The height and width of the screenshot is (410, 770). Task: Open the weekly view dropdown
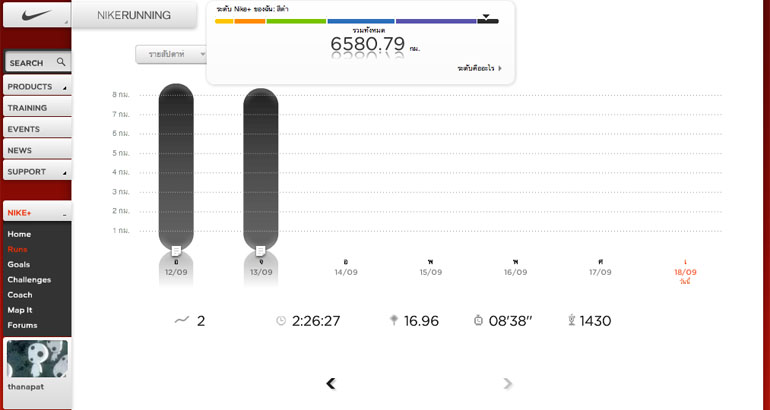pos(171,54)
